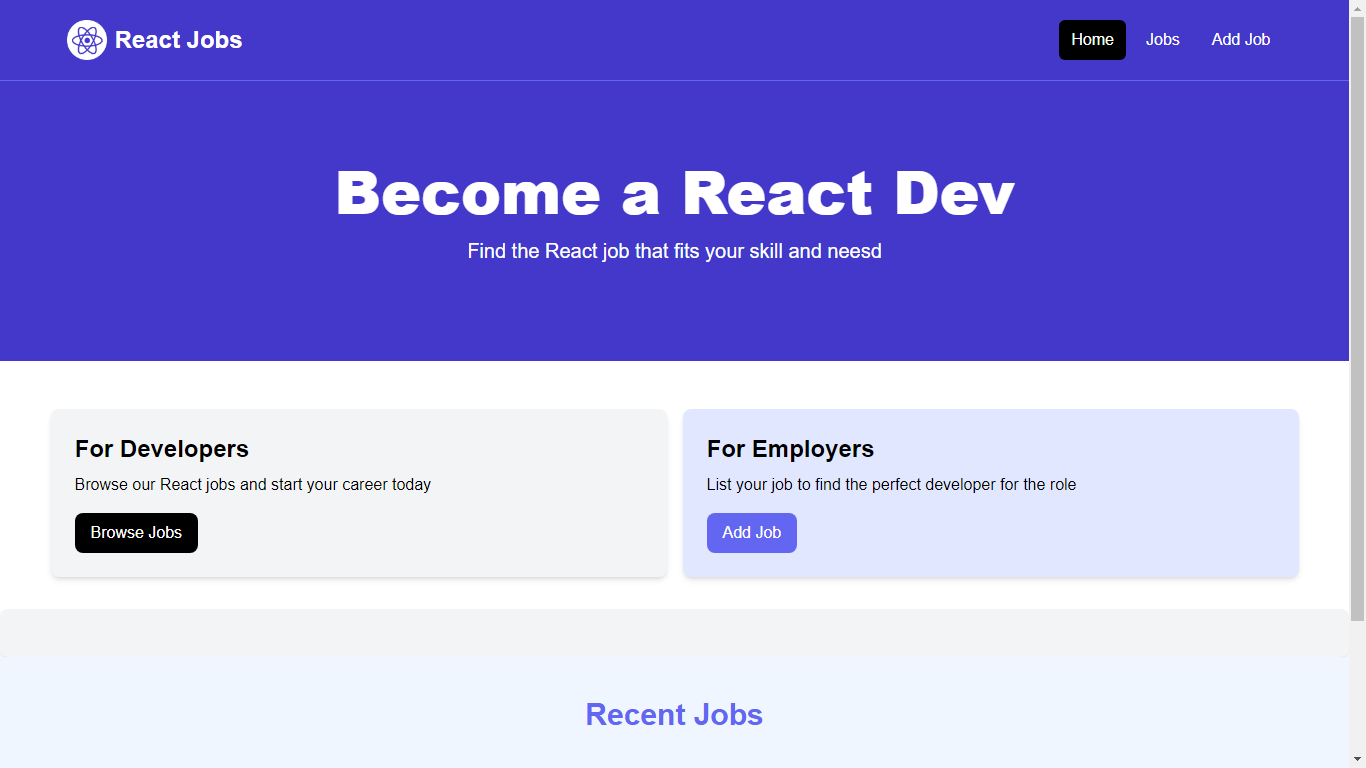Click the indigo Add Job button
Screen dimensions: 1366x768
[752, 533]
